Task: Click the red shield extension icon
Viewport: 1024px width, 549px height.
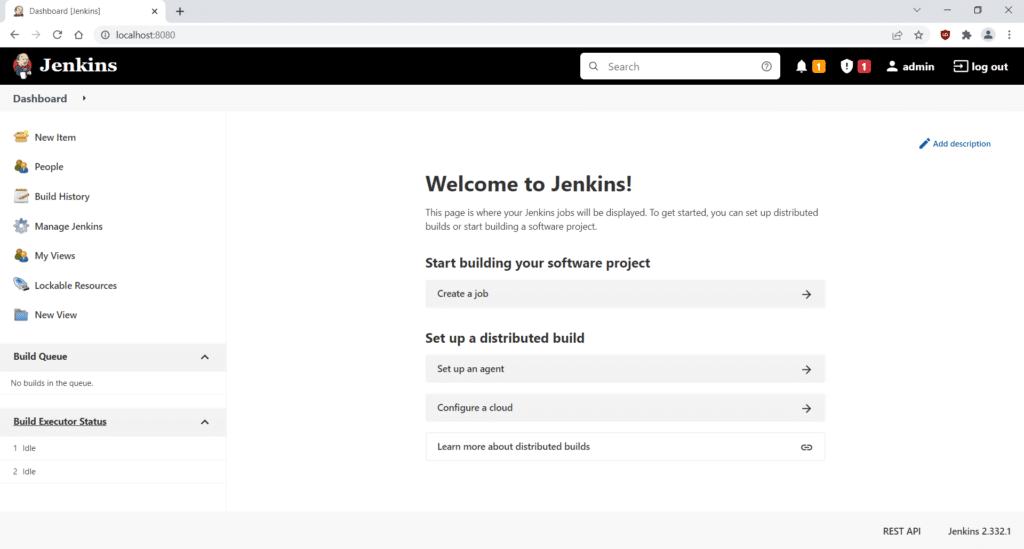Action: tap(945, 35)
